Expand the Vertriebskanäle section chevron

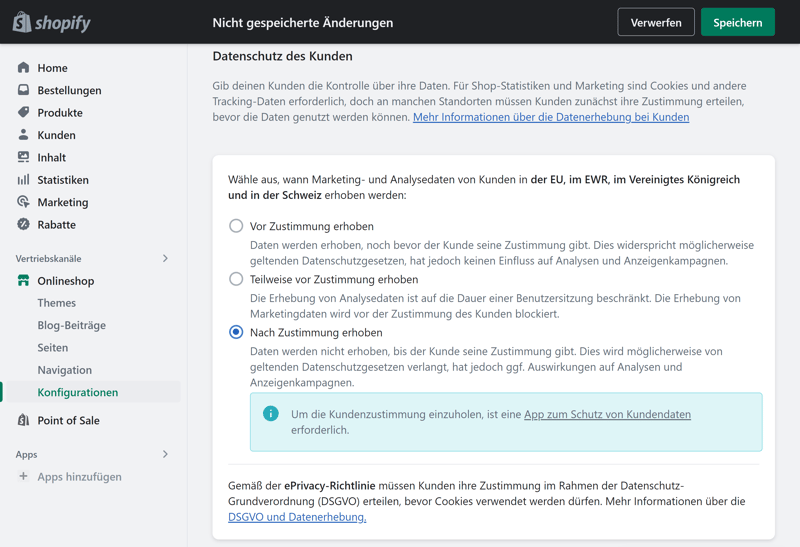click(165, 259)
